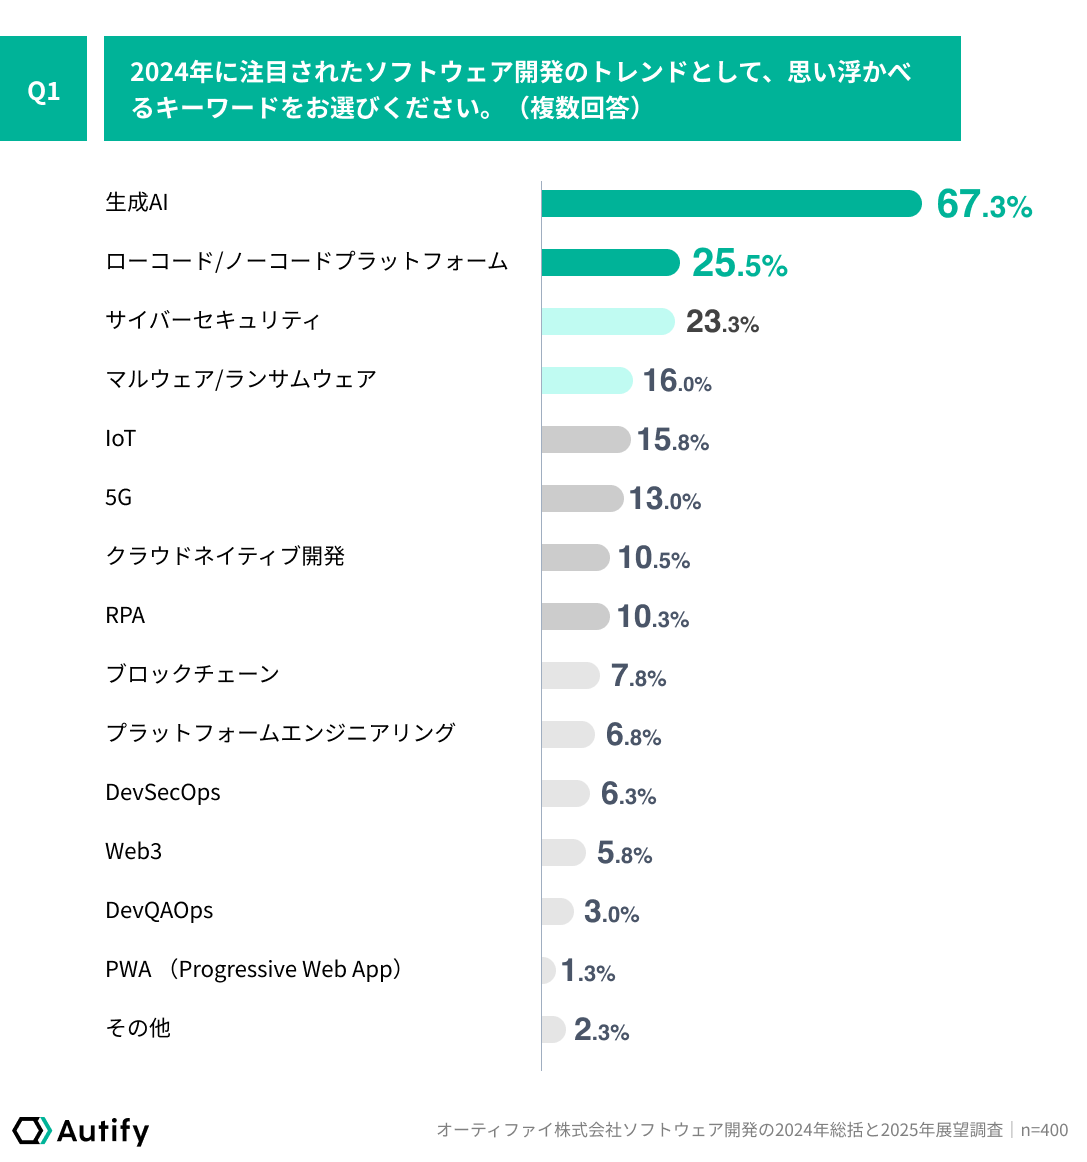1087x1162 pixels.
Task: Click the Q1 badge
Action: [x=43, y=89]
